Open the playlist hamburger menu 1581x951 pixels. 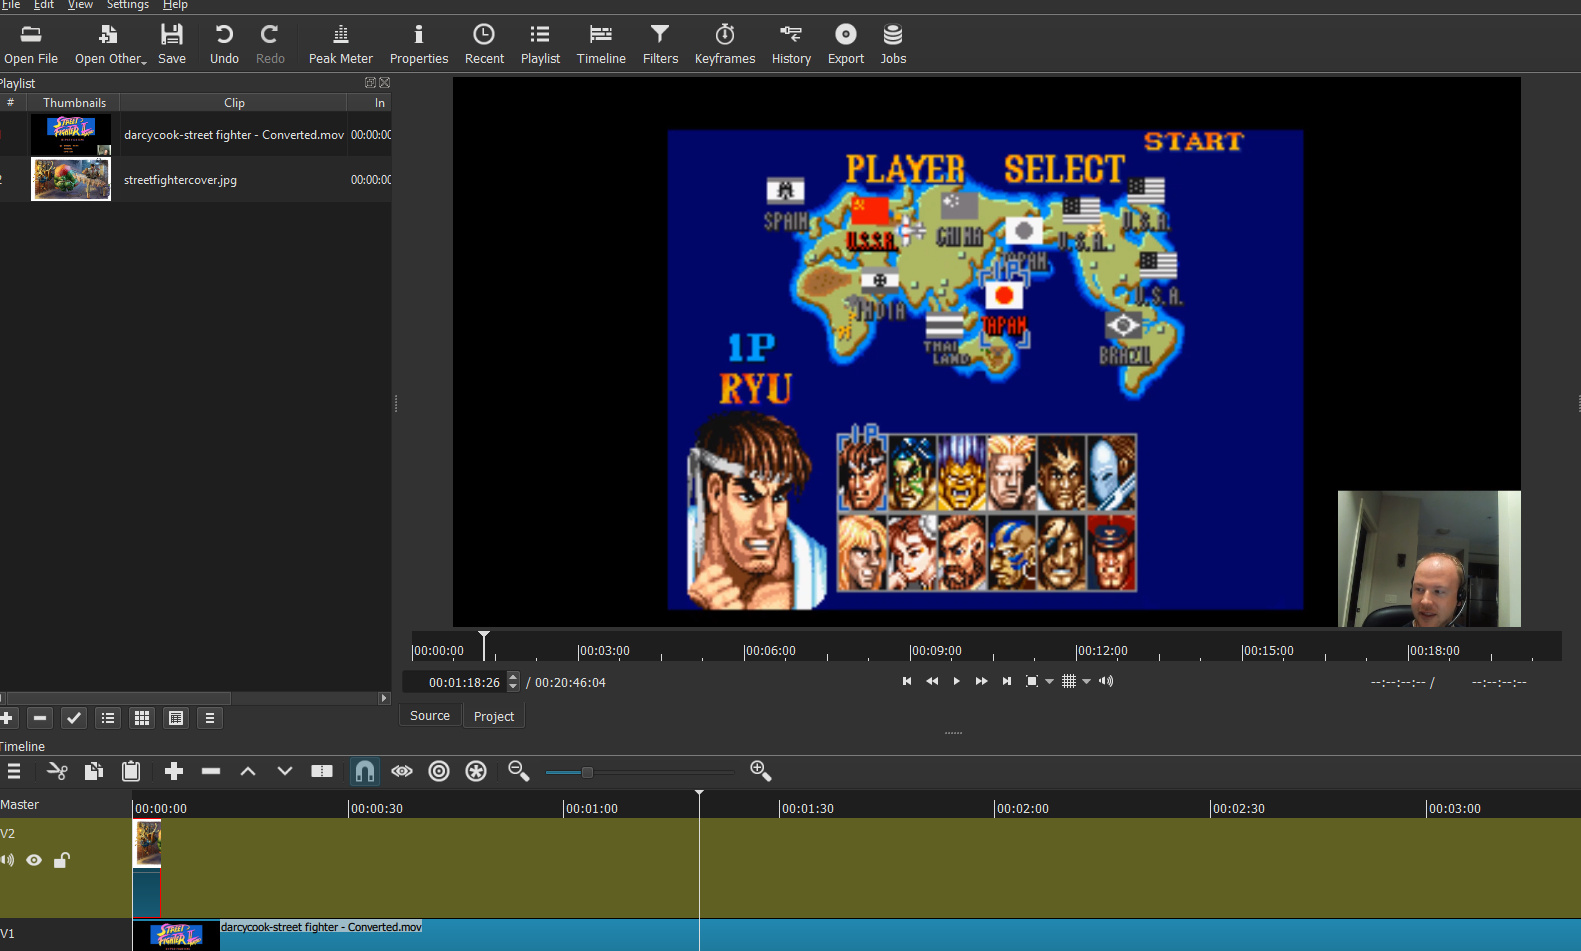(210, 718)
